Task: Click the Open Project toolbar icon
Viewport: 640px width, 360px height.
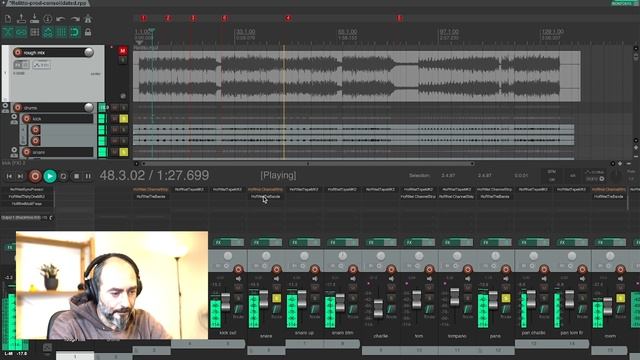Action: pos(21,19)
